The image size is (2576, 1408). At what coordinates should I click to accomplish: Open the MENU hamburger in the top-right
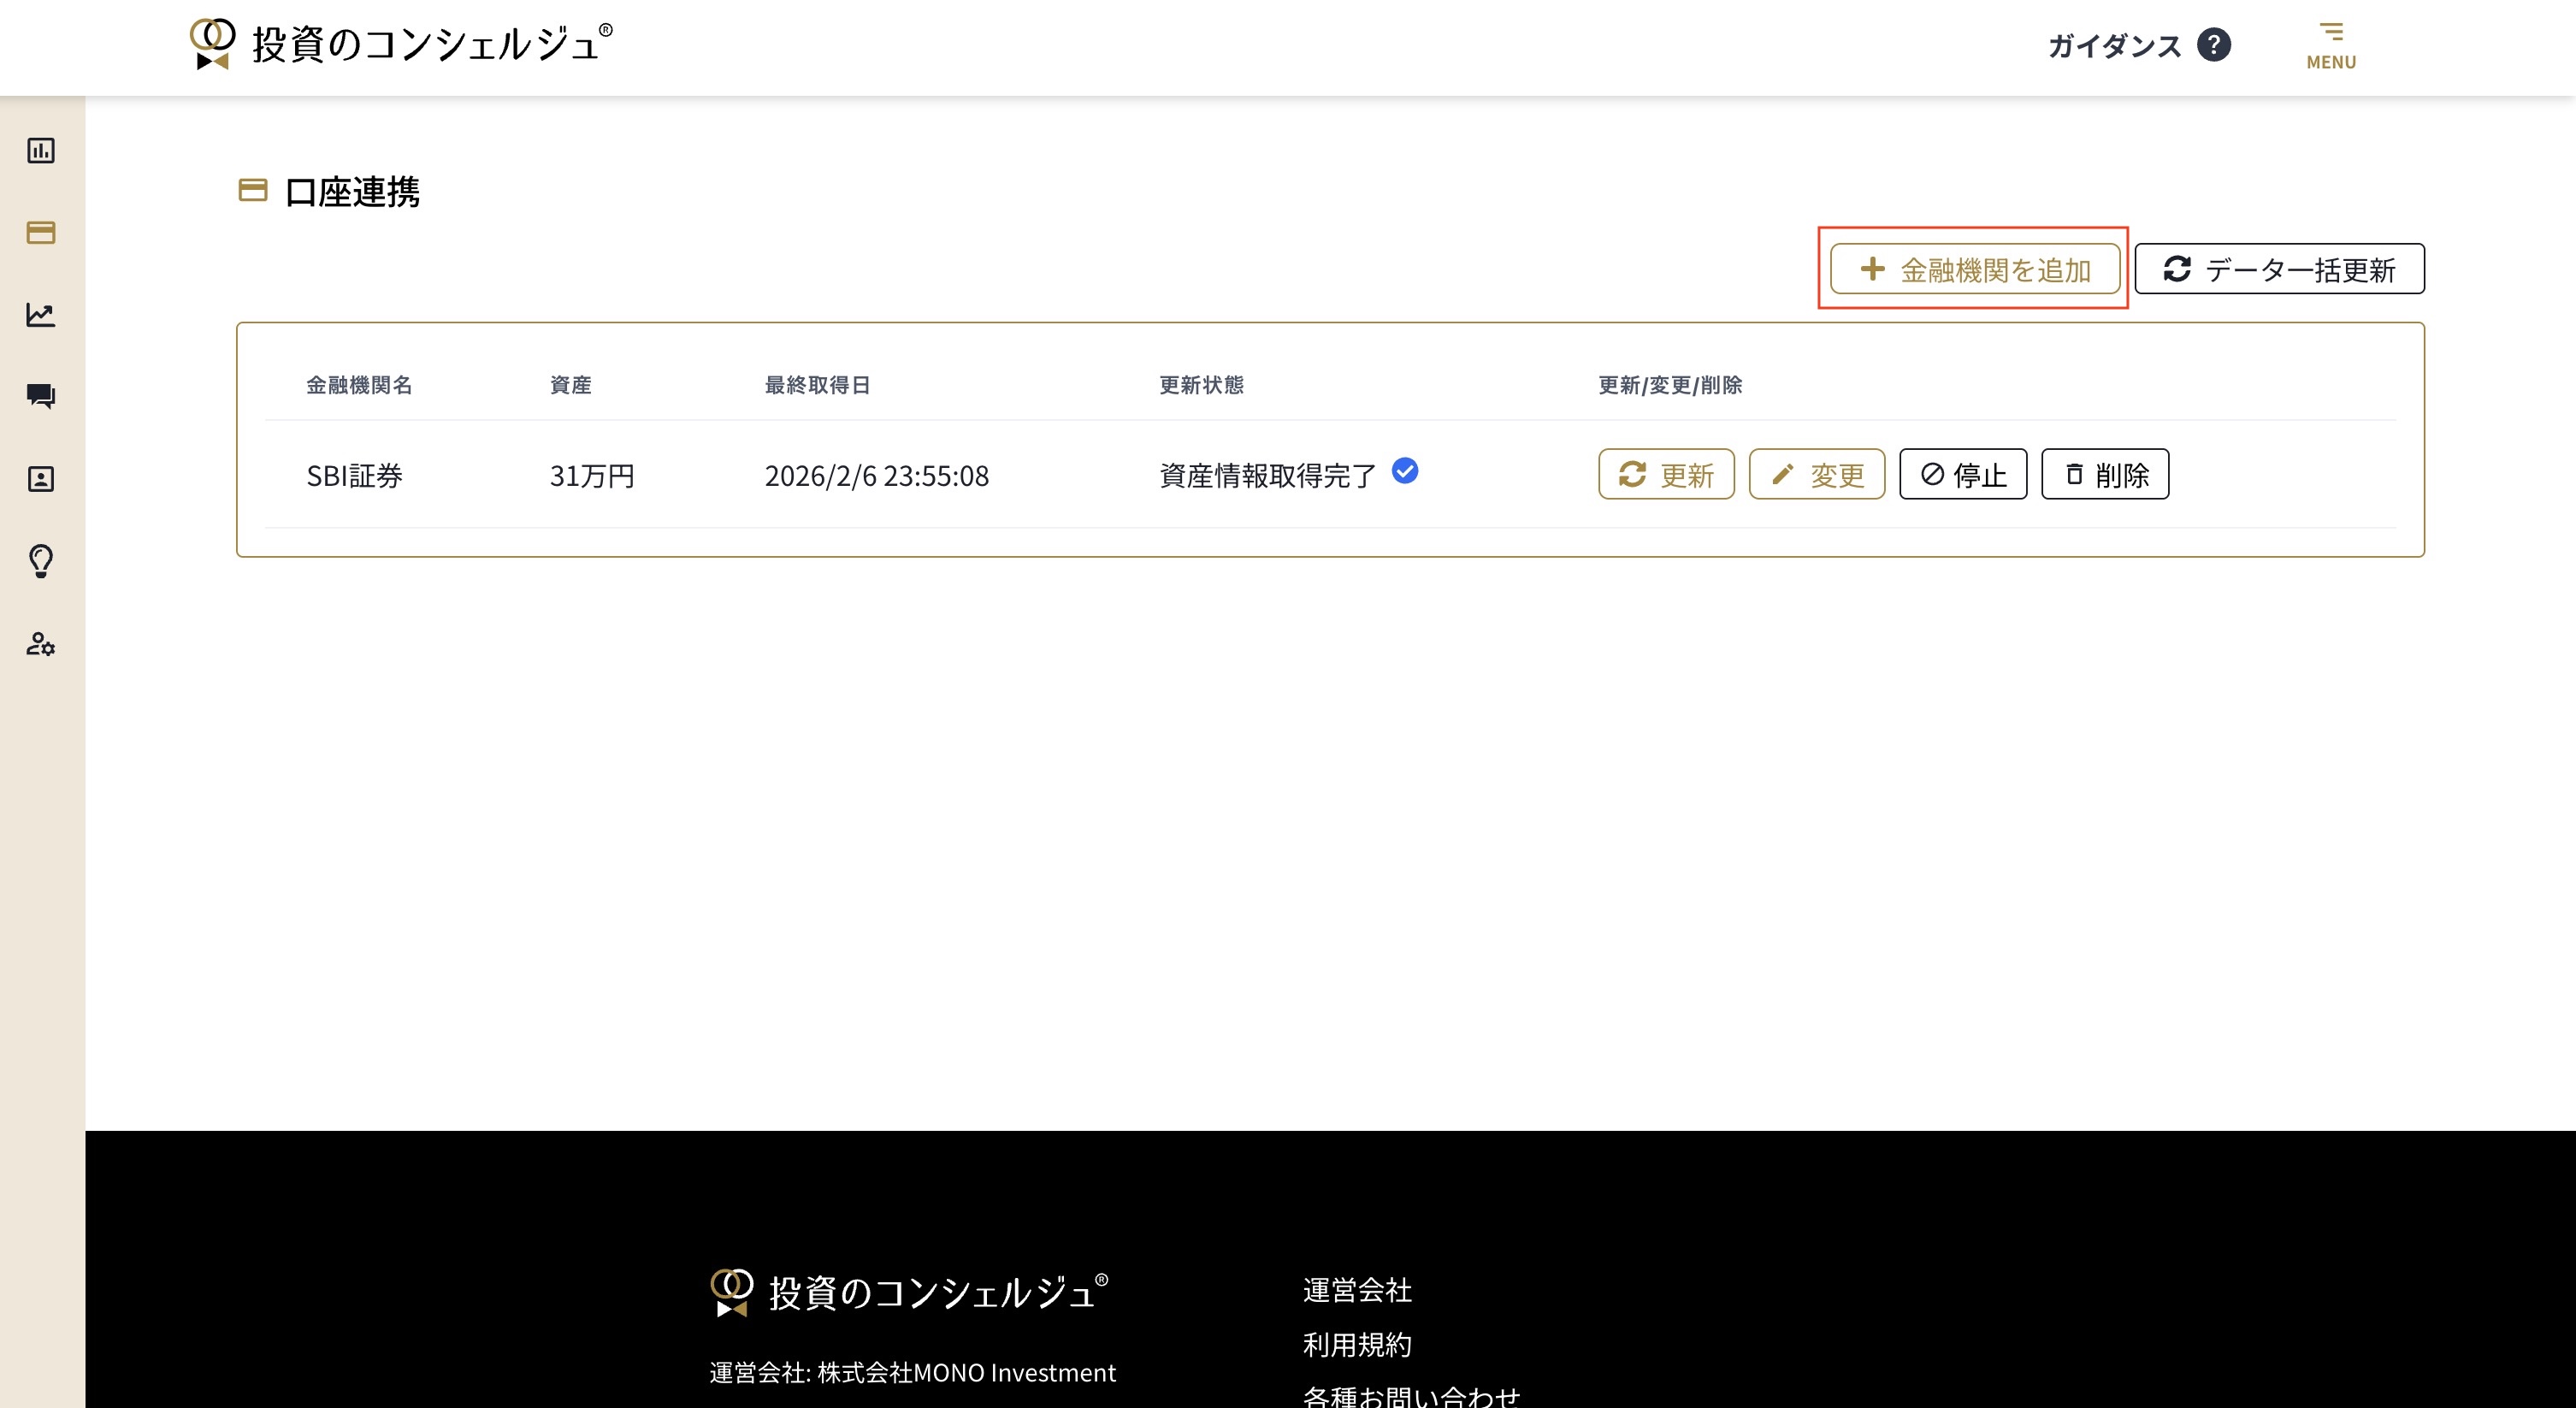pos(2331,44)
